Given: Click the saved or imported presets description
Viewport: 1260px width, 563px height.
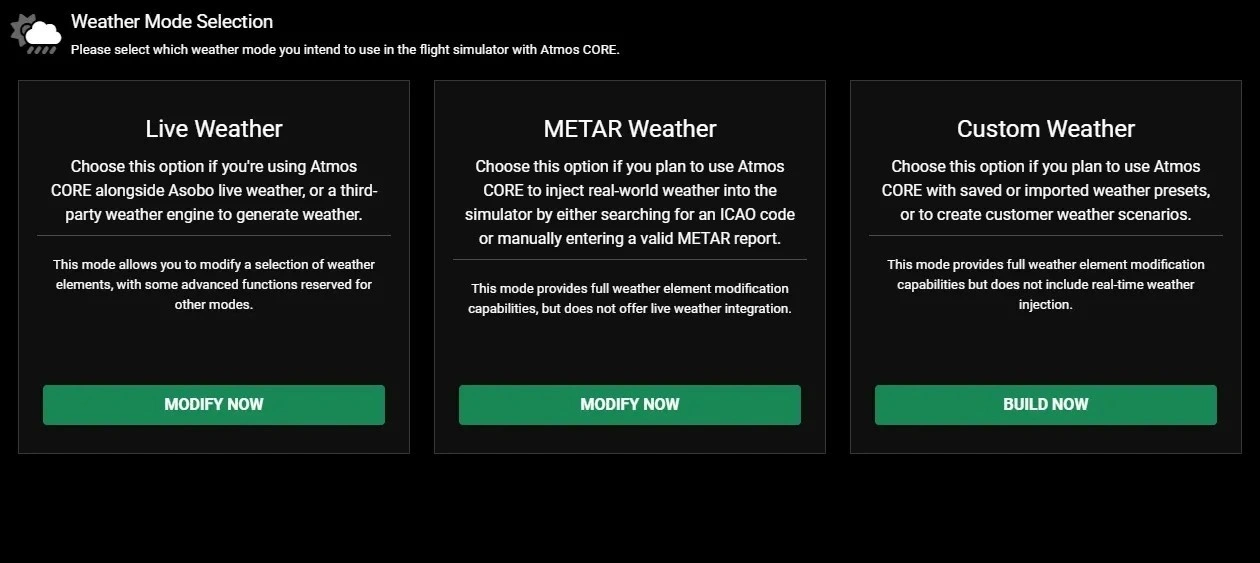Looking at the screenshot, I should coord(1046,190).
